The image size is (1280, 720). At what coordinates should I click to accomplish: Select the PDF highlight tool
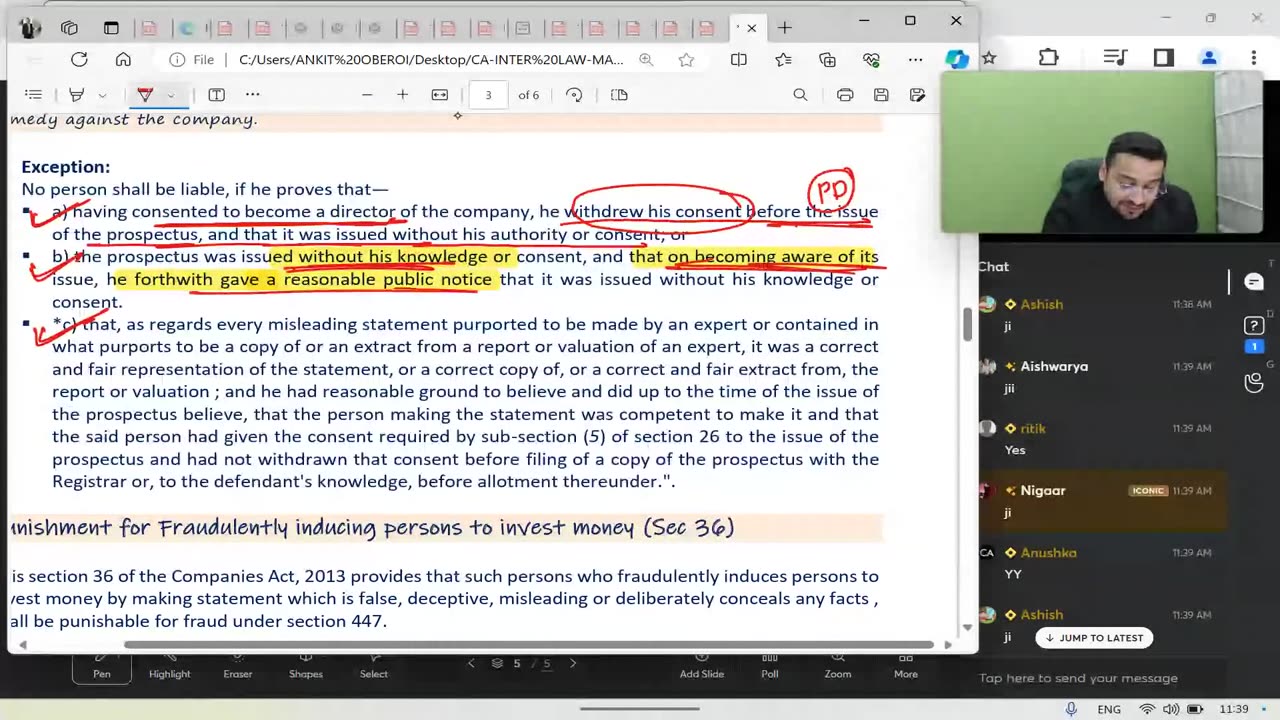click(76, 95)
